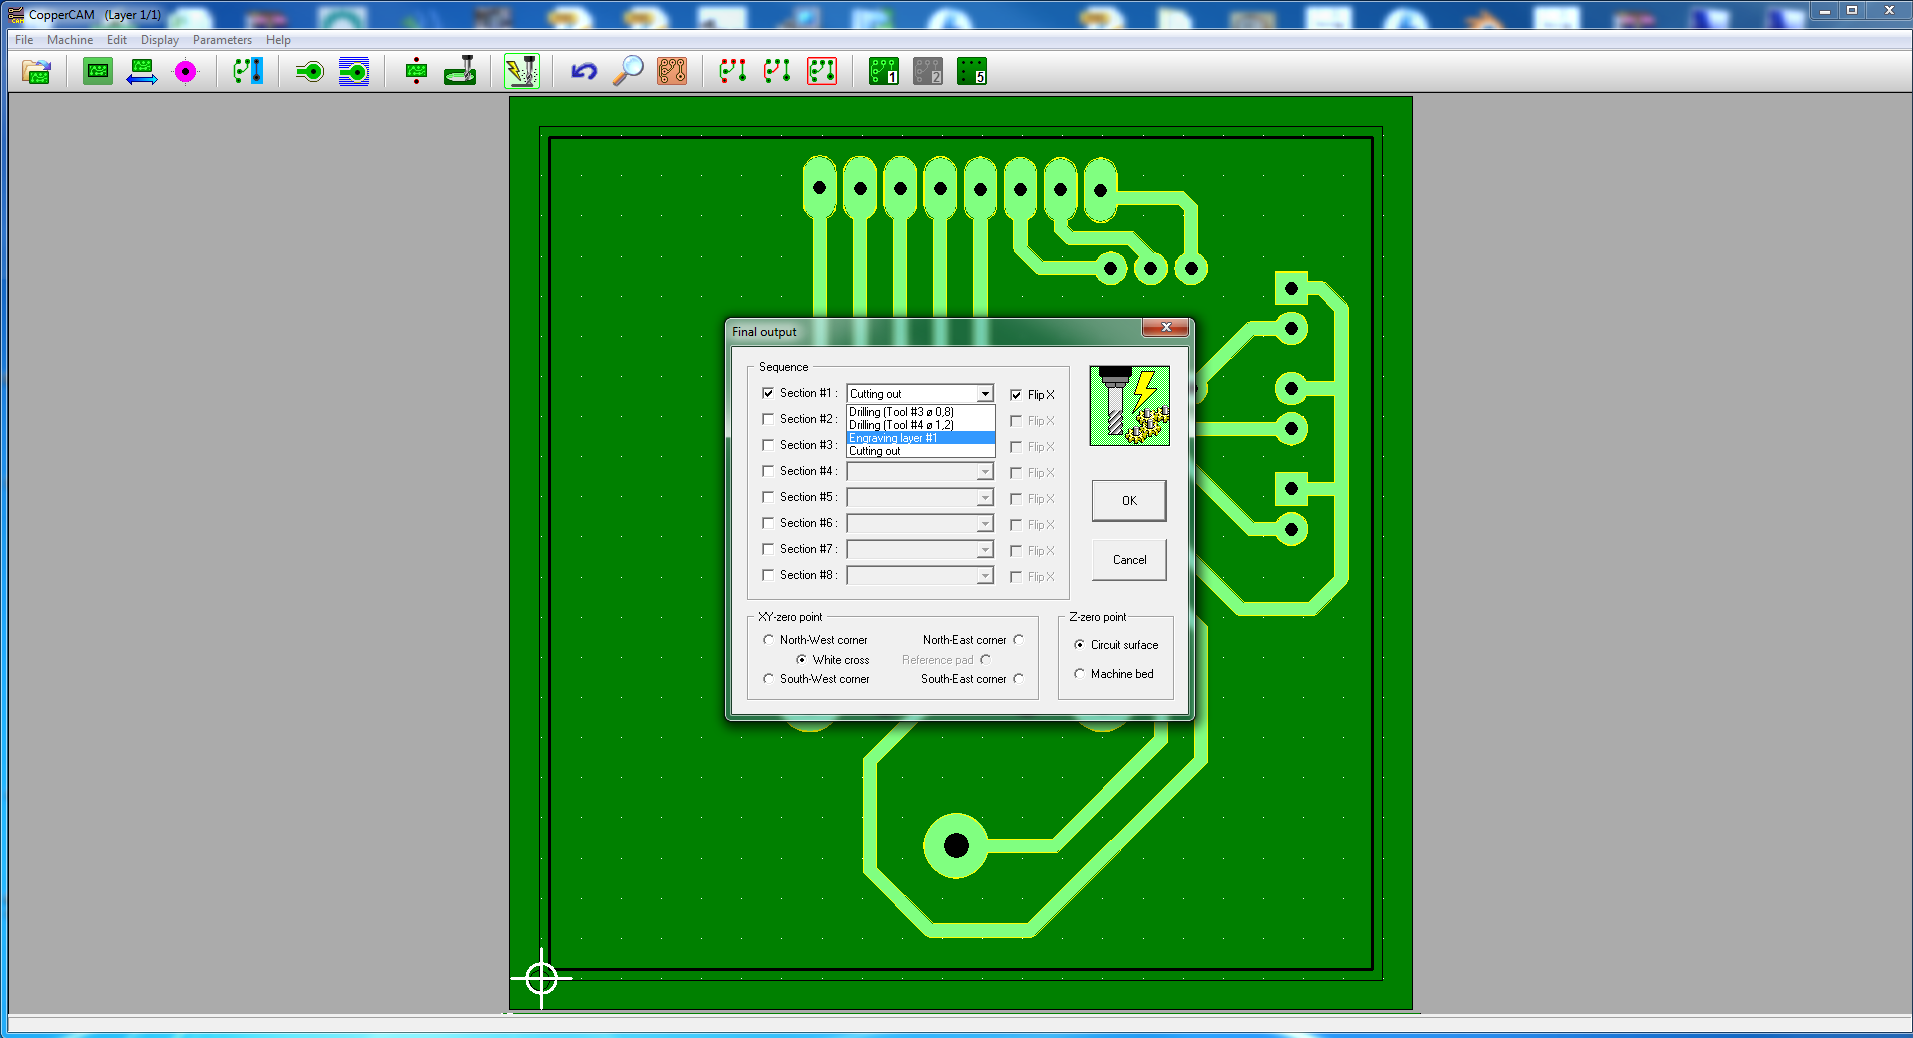The width and height of the screenshot is (1913, 1038).
Task: Click the Layer #1 display icon
Action: 882,71
